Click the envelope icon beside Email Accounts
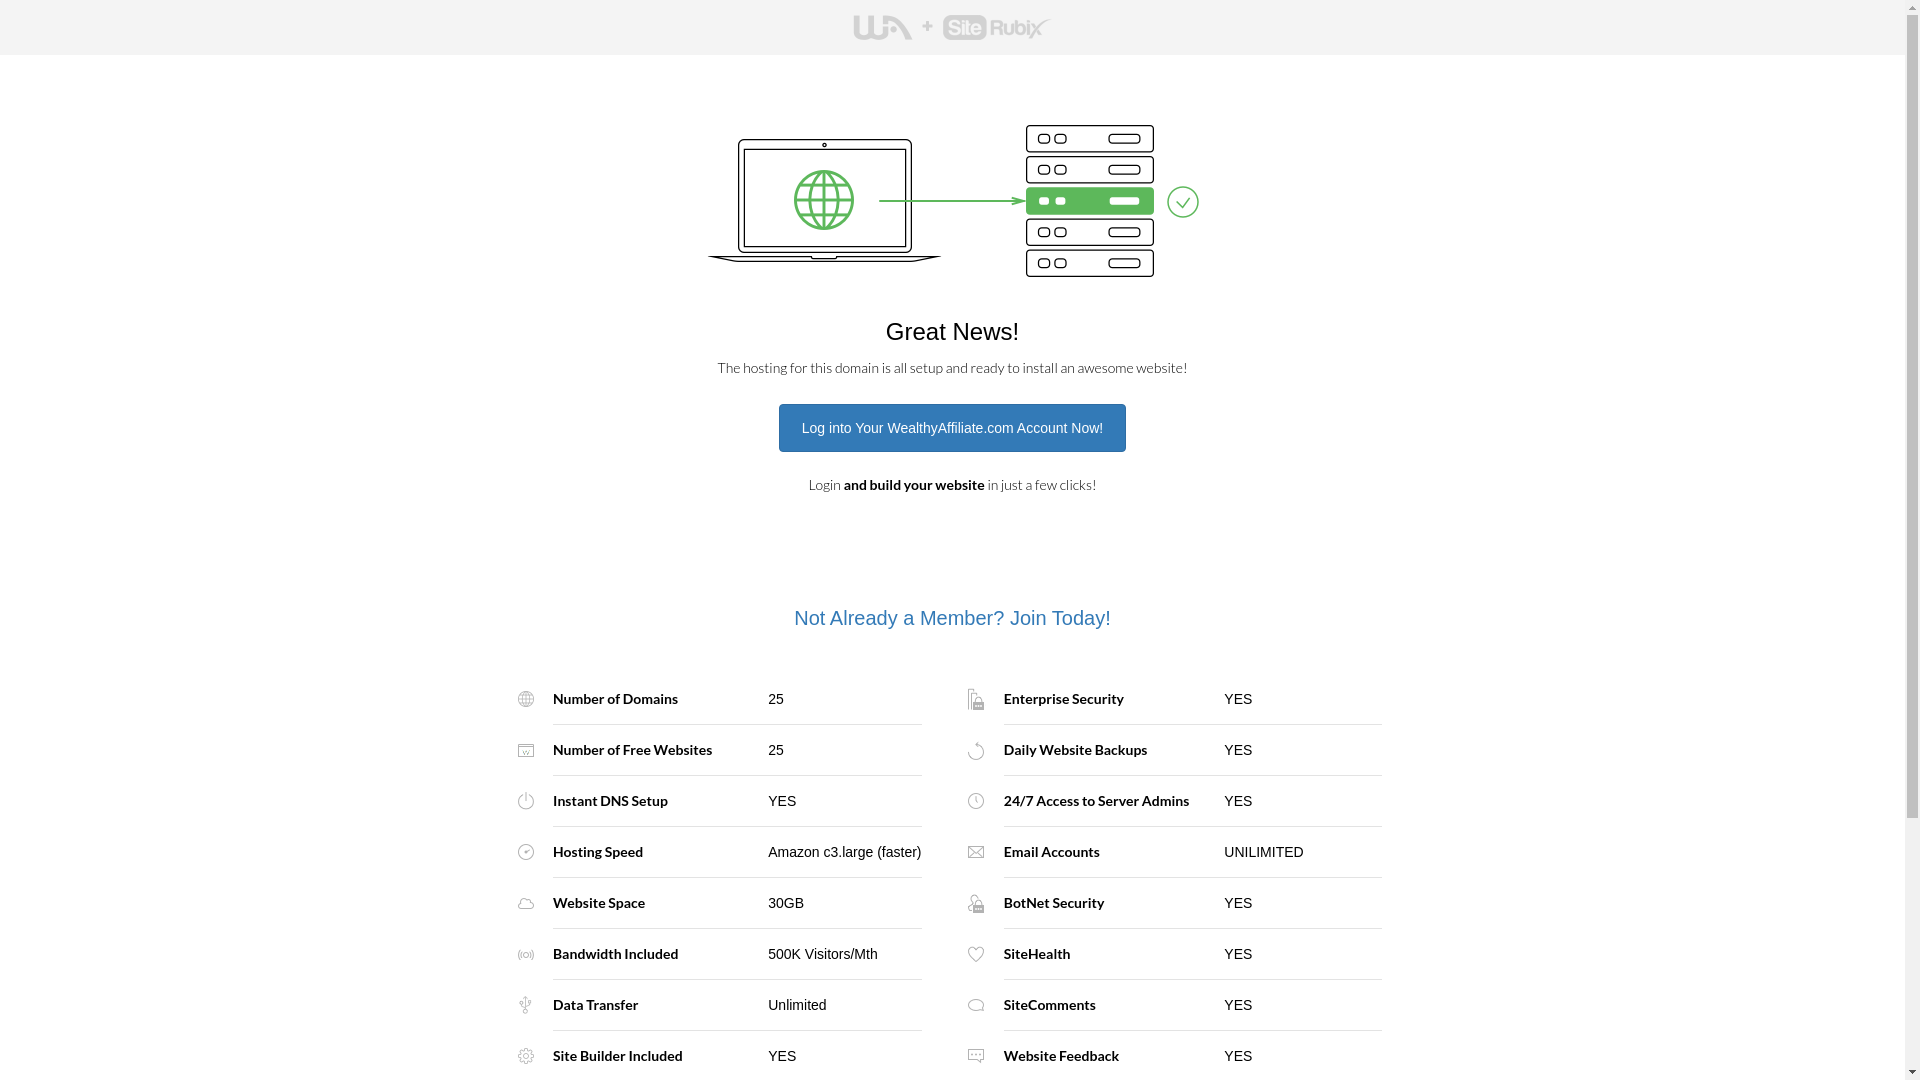The width and height of the screenshot is (1920, 1080). click(976, 852)
